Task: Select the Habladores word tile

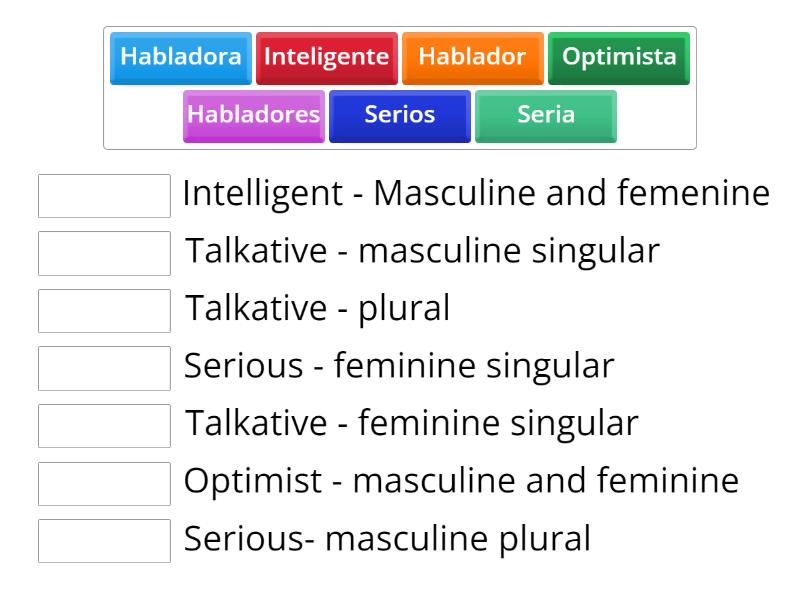Action: click(252, 115)
